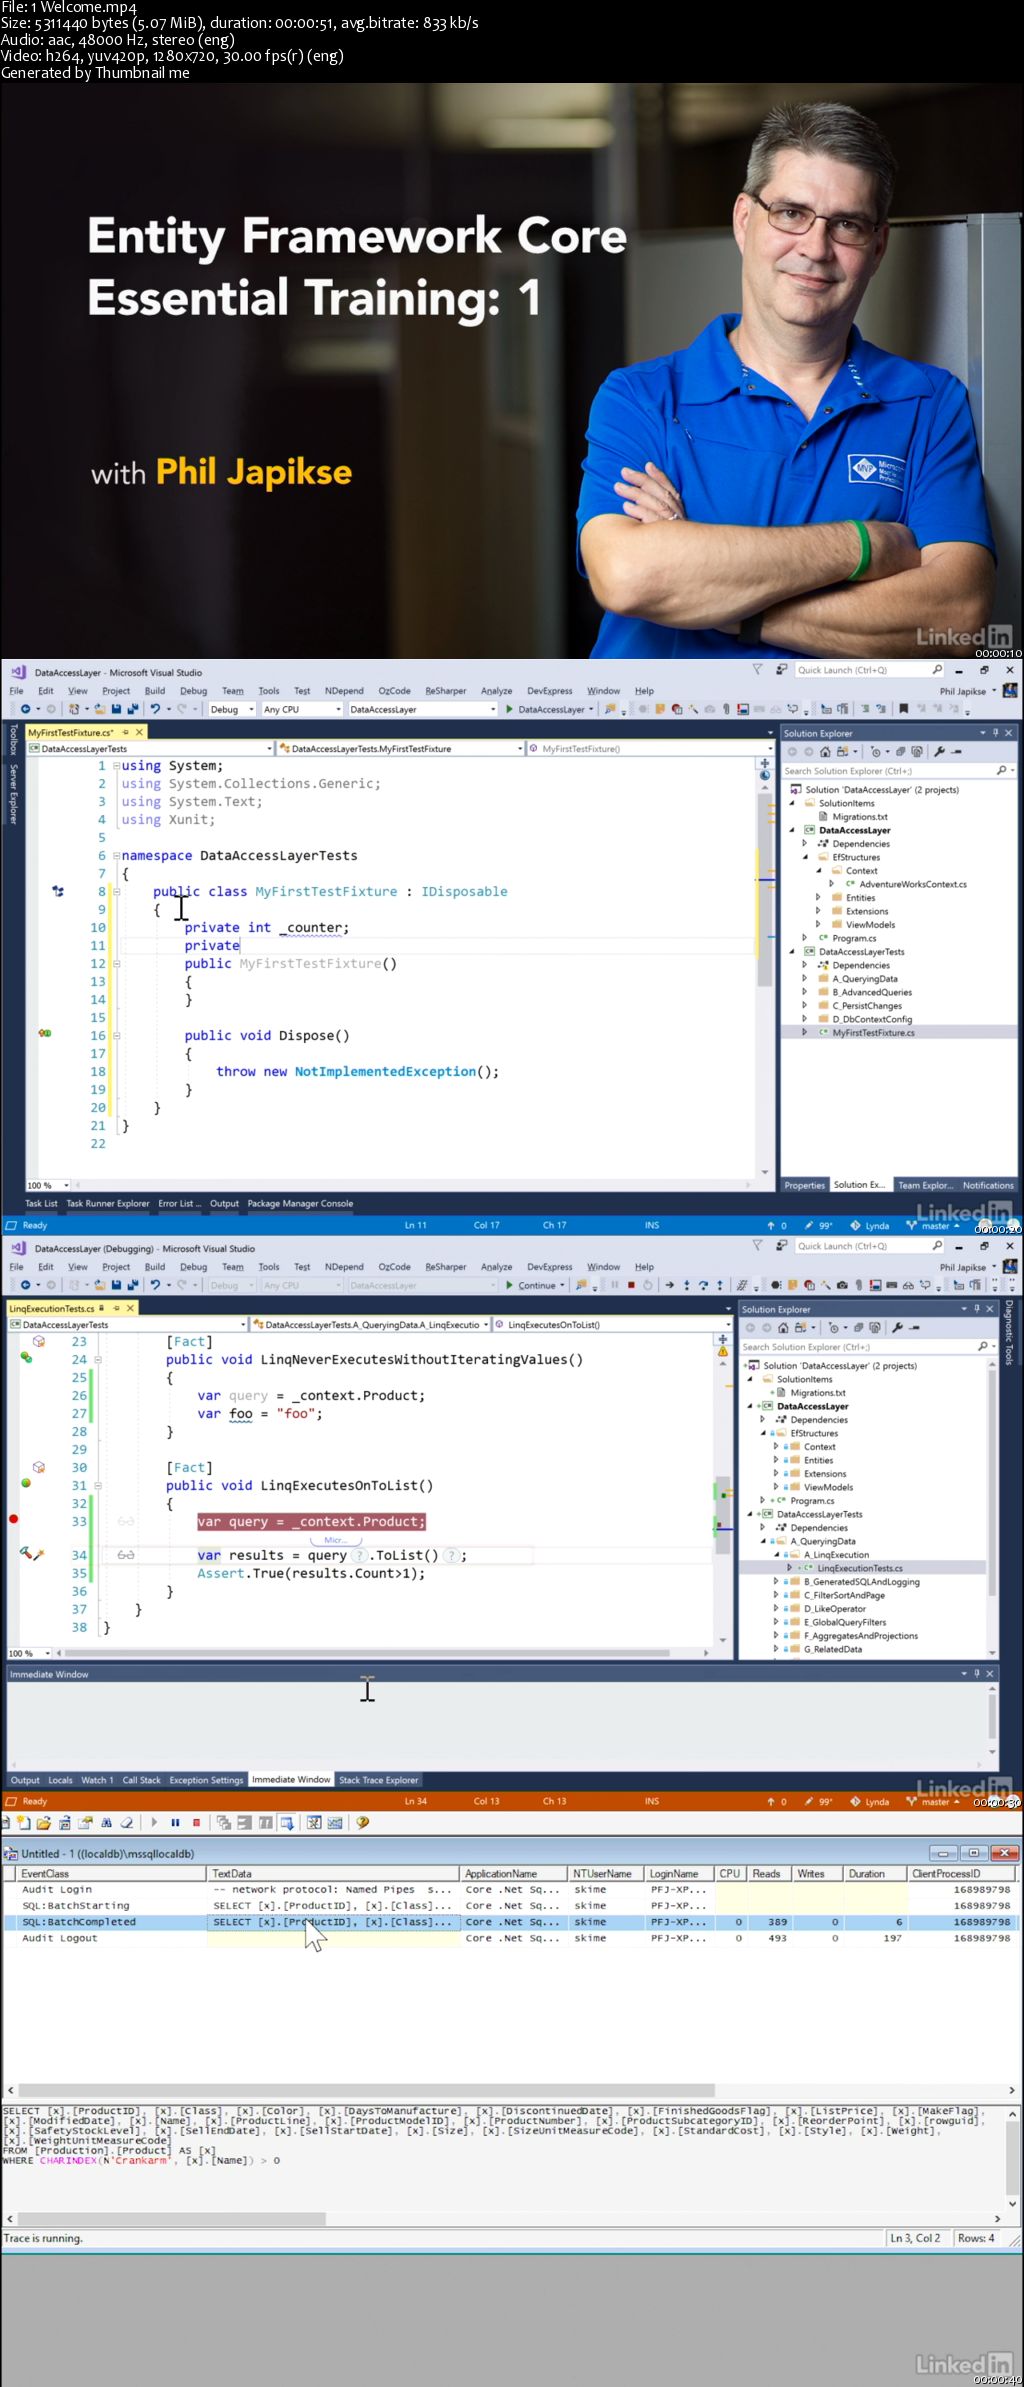Open the Toolbox side tab in first window
Image resolution: width=1024 pixels, height=2387 pixels.
pyautogui.click(x=13, y=739)
